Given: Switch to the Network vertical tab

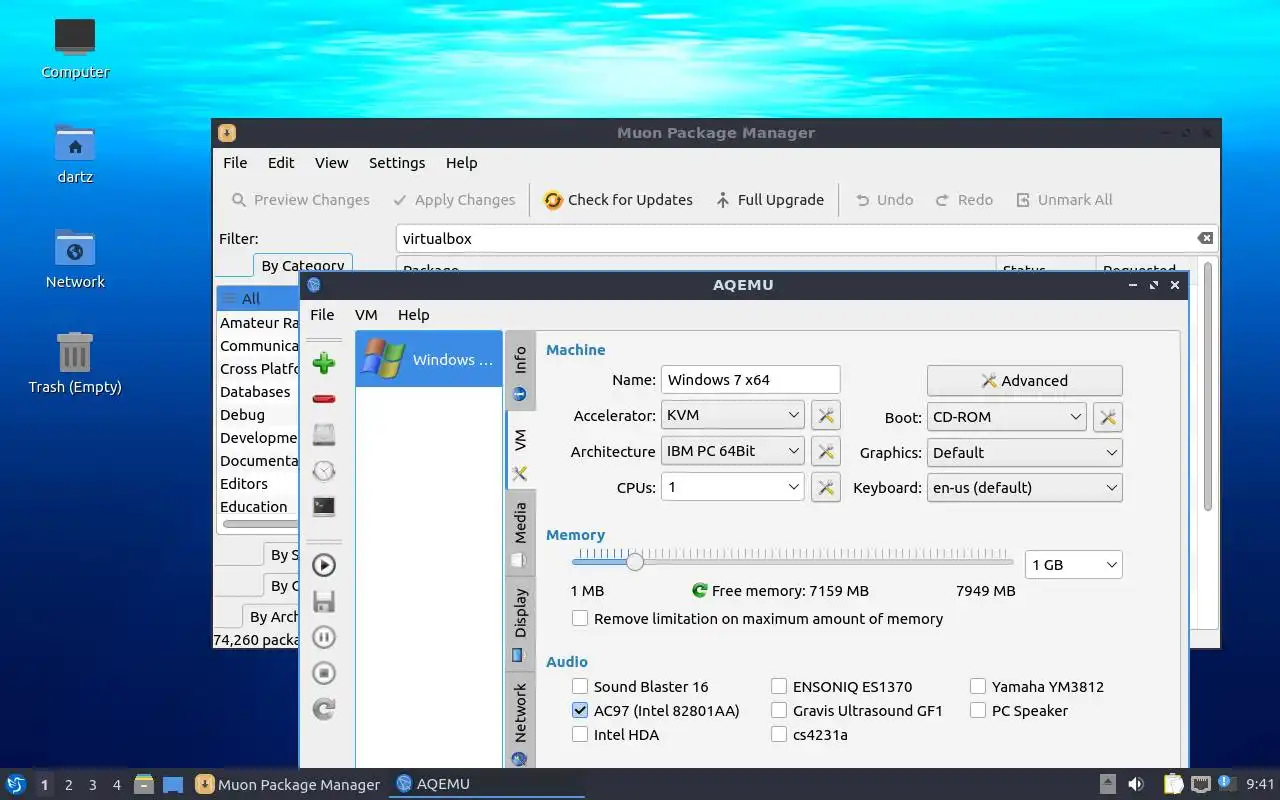Looking at the screenshot, I should click(520, 722).
